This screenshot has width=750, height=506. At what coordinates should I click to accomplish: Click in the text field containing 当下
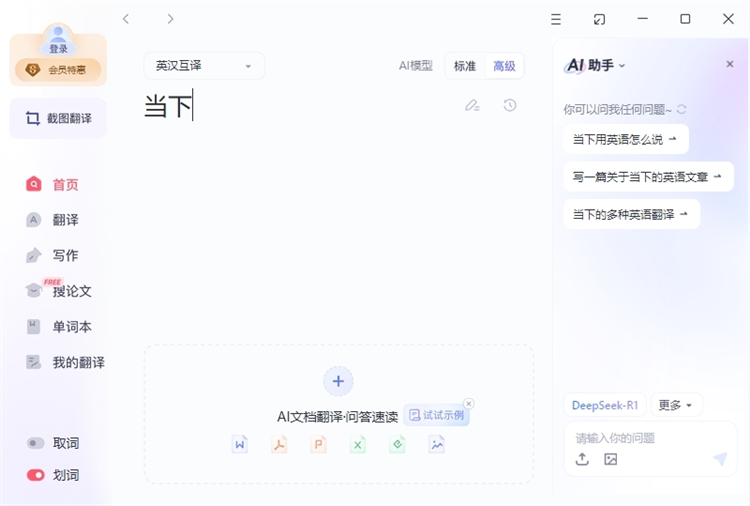(301, 106)
